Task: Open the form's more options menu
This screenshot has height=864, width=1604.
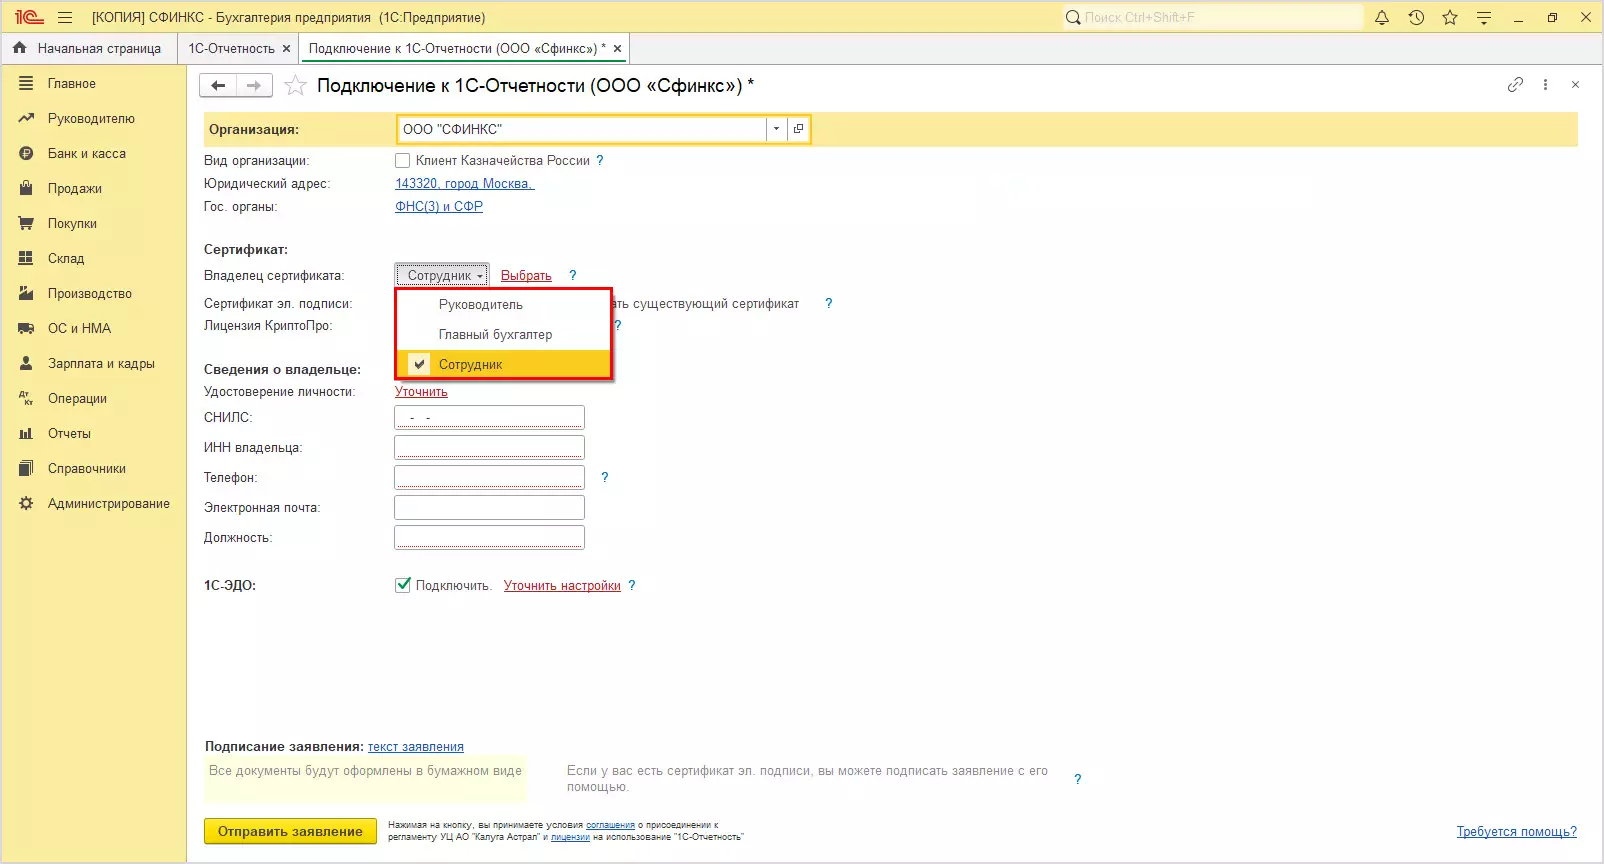Action: coord(1545,85)
